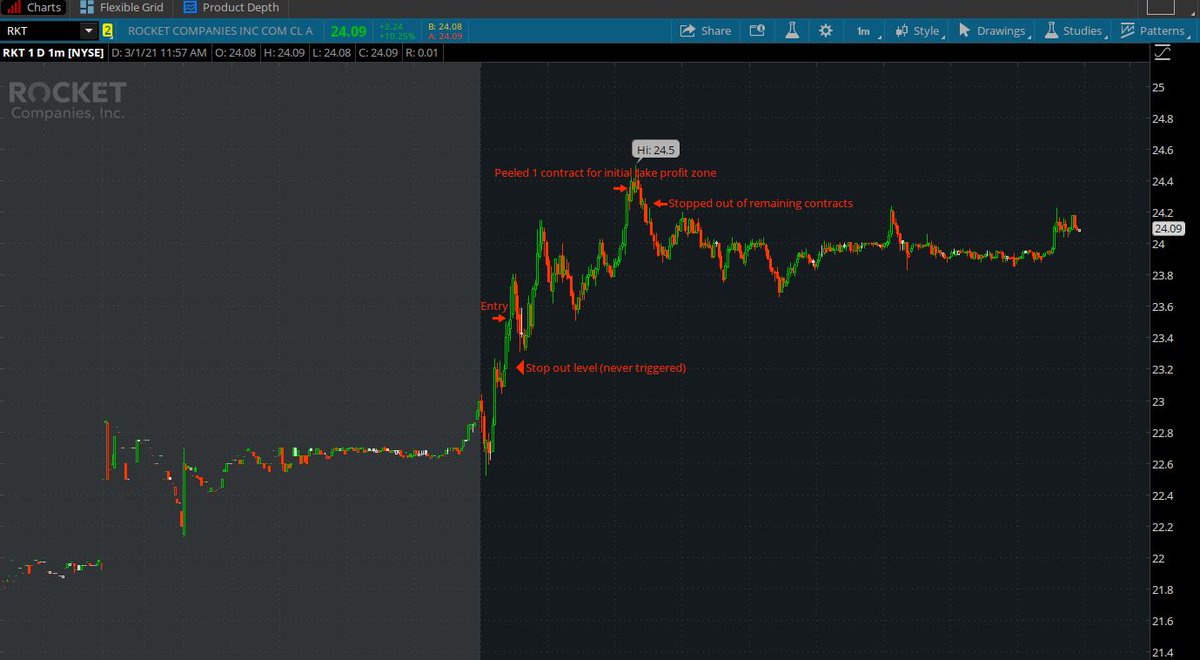The height and width of the screenshot is (660, 1200).
Task: Expand the symbol selector dropdown arrow
Action: coord(88,31)
